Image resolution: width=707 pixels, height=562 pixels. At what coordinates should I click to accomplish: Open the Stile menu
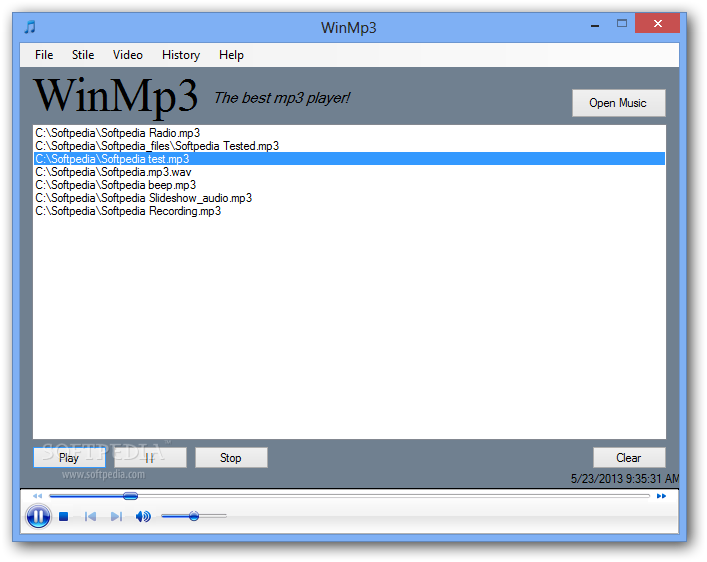83,55
